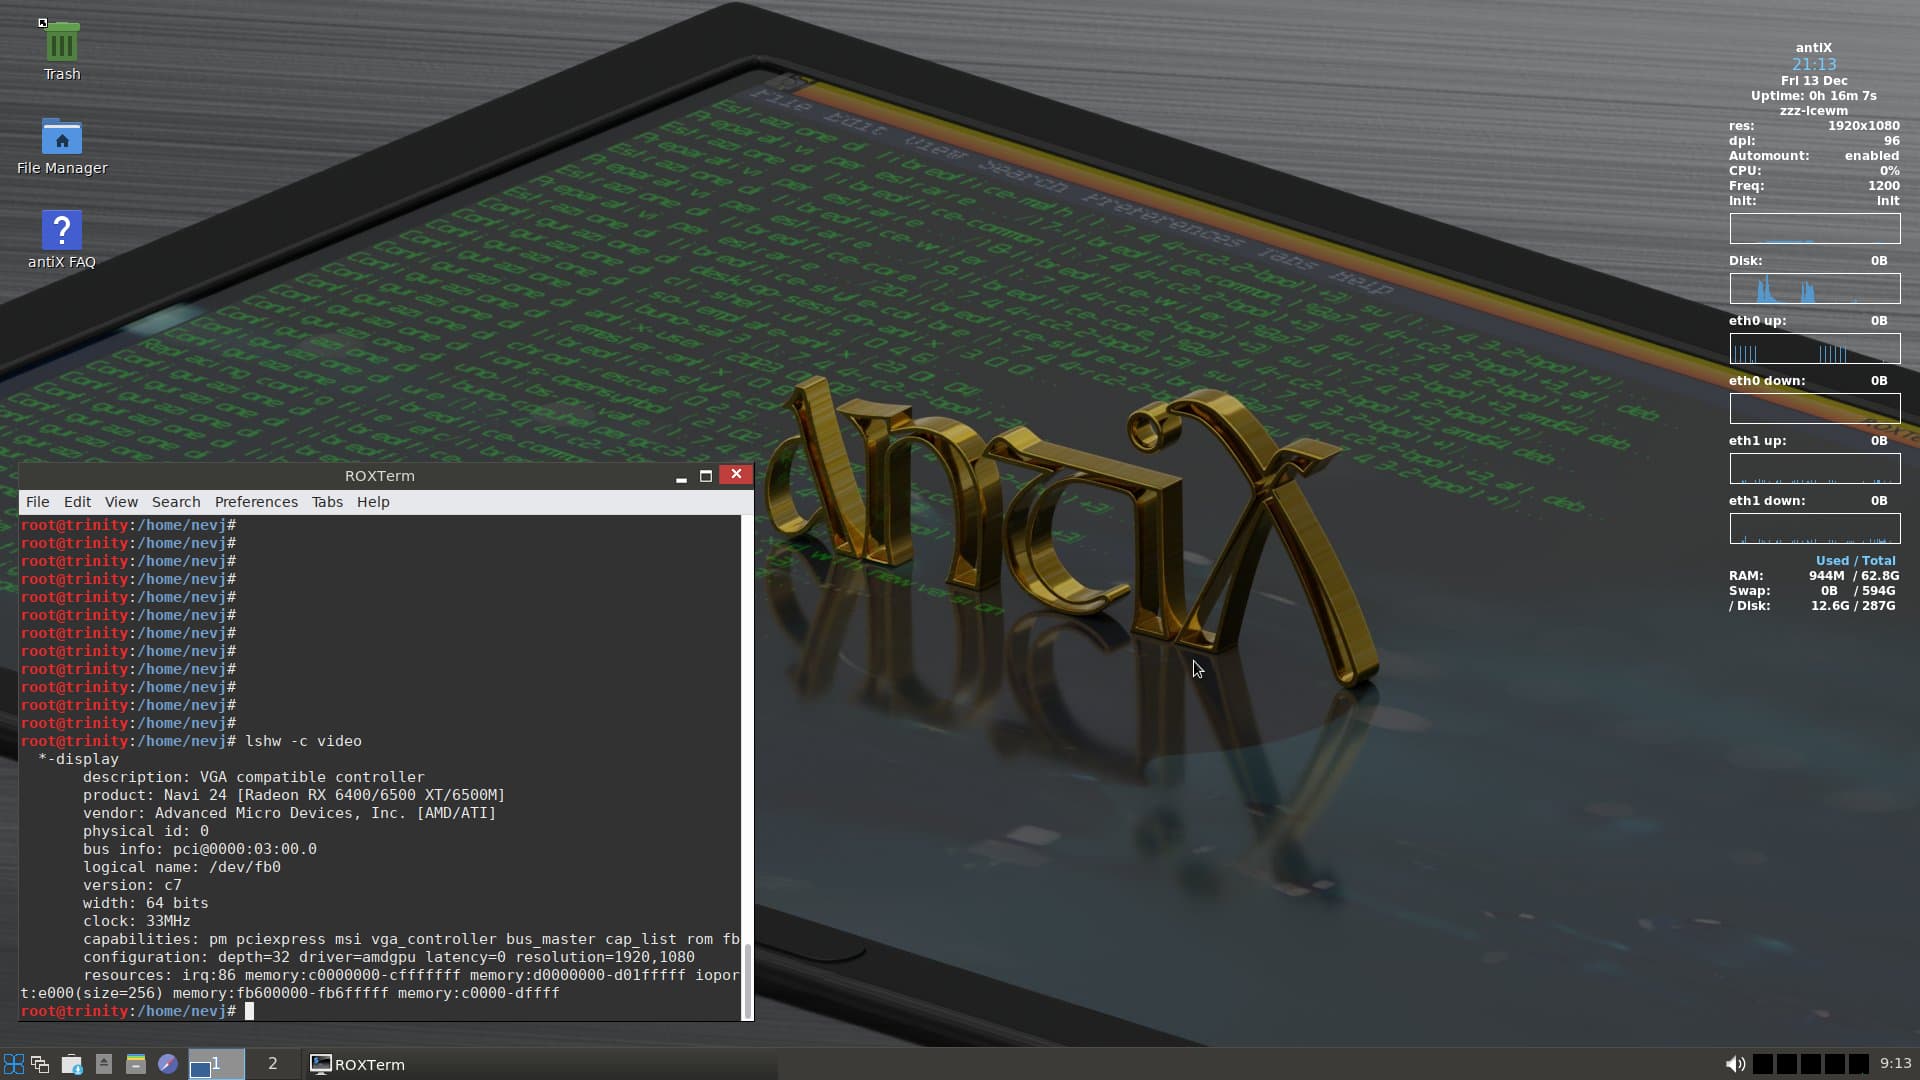Click the conky Disk activity graph

1815,289
